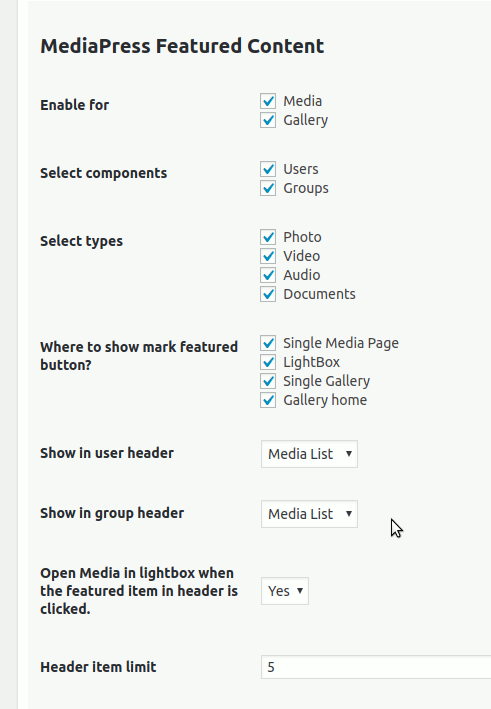This screenshot has width=491, height=709.
Task: Toggle the Groups component checkbox
Action: (x=268, y=188)
